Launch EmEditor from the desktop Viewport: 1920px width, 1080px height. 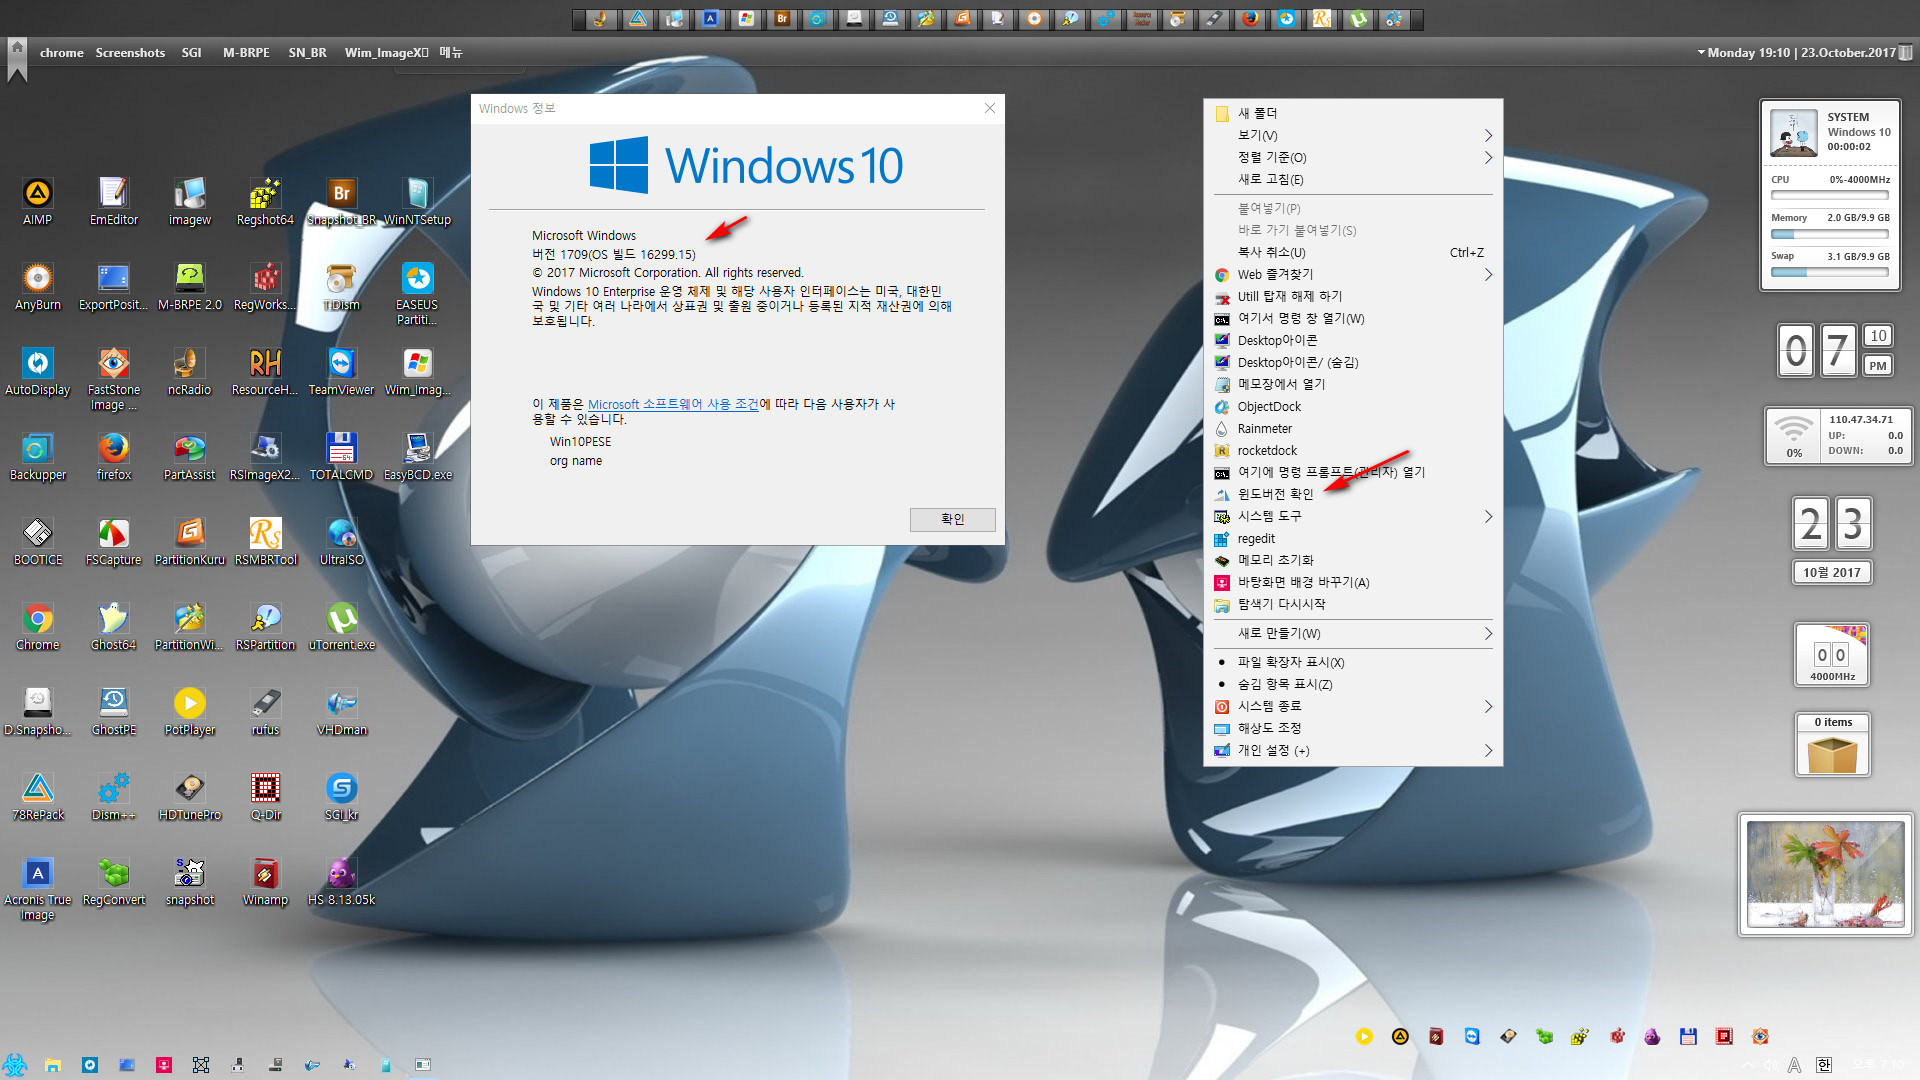114,201
